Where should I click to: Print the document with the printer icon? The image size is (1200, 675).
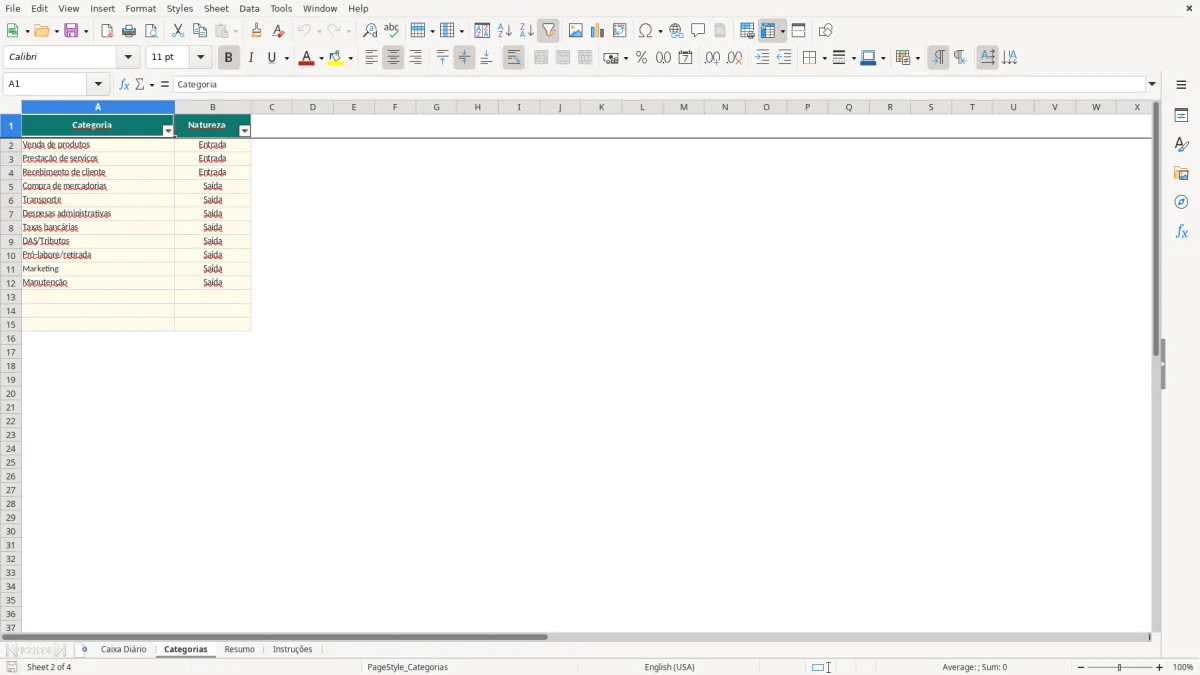point(129,31)
